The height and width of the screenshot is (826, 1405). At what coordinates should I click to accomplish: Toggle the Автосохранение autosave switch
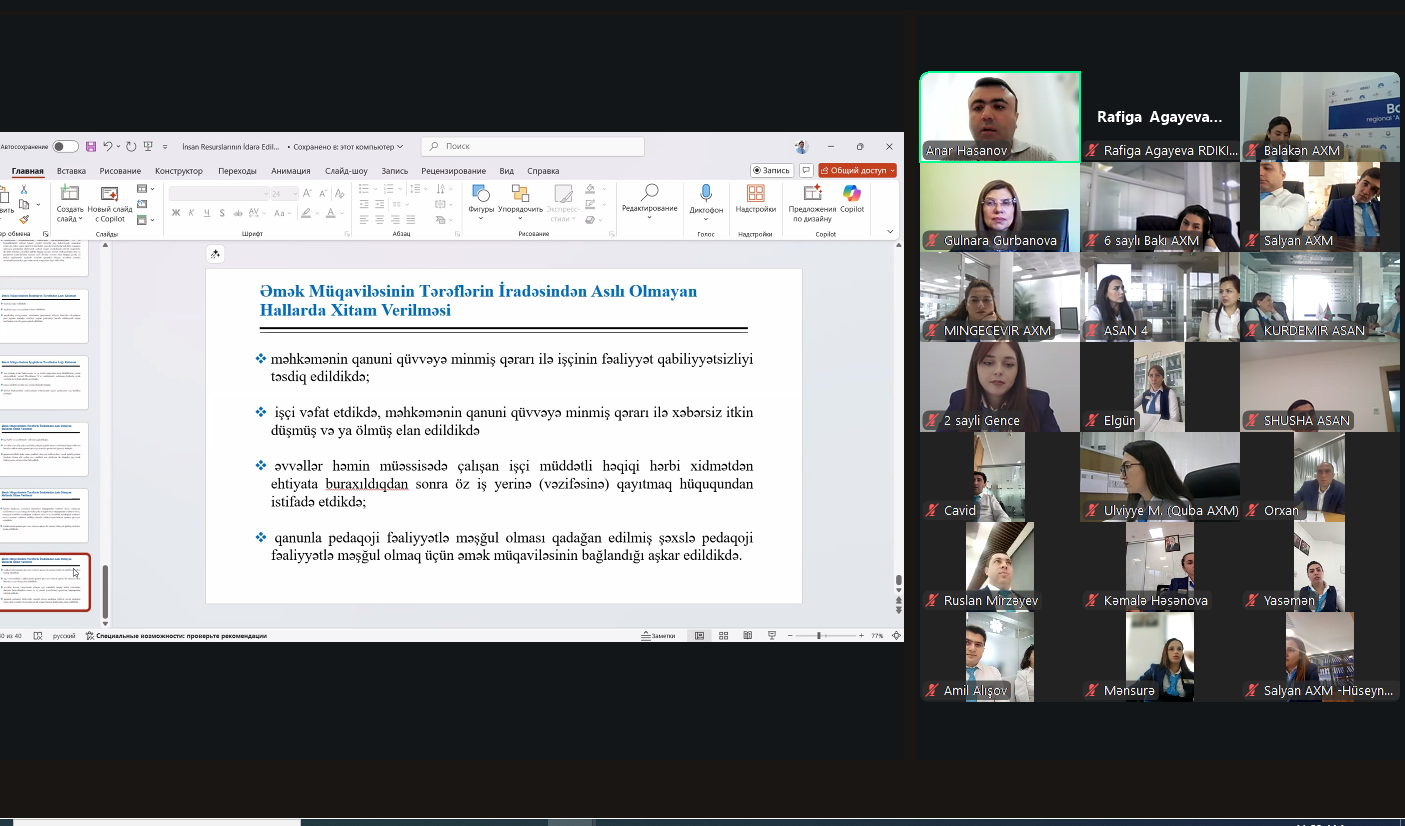pos(65,147)
